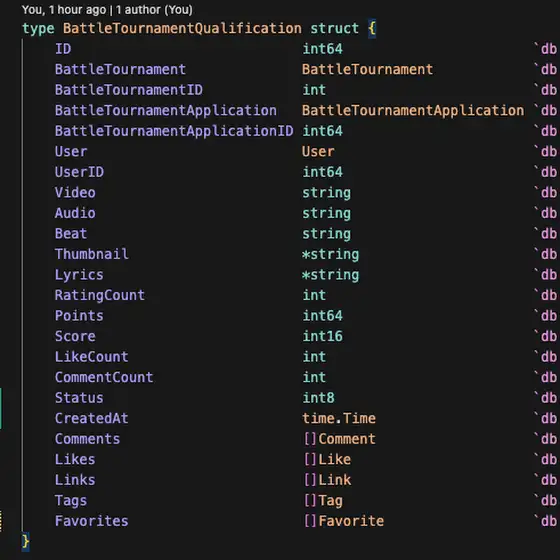
Task: Click the orange BattleTournamentApplication type reference
Action: [x=413, y=110]
